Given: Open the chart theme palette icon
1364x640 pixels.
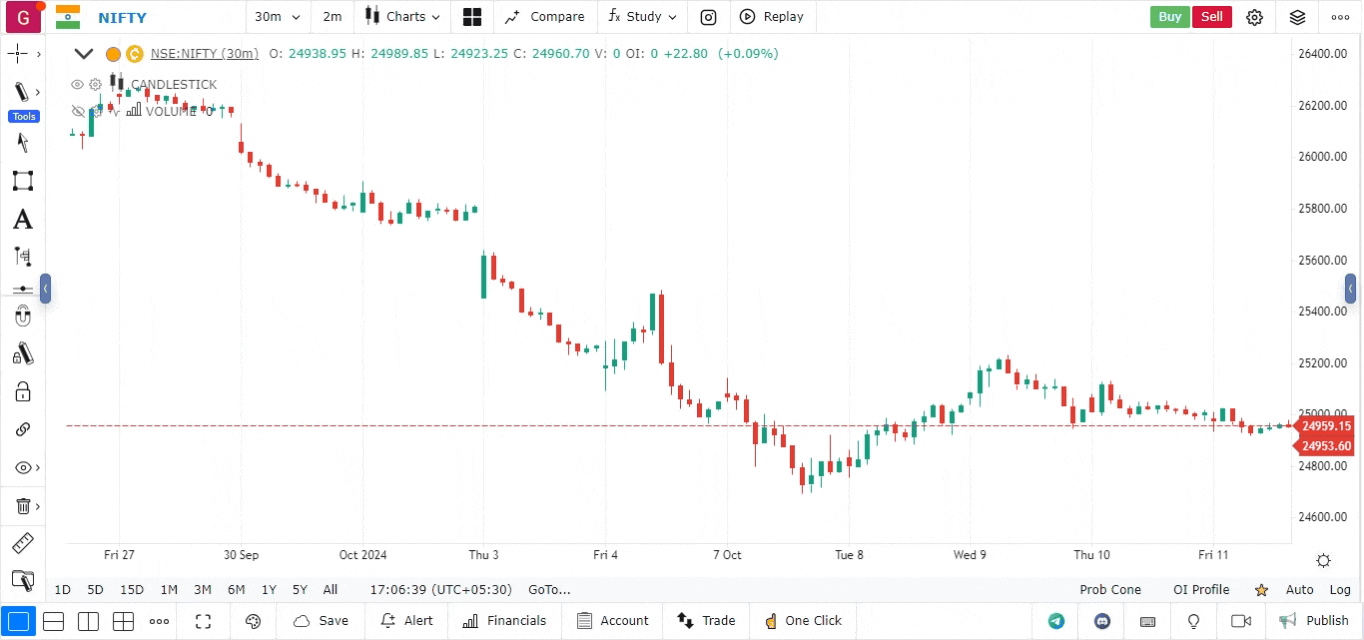Looking at the screenshot, I should point(253,621).
